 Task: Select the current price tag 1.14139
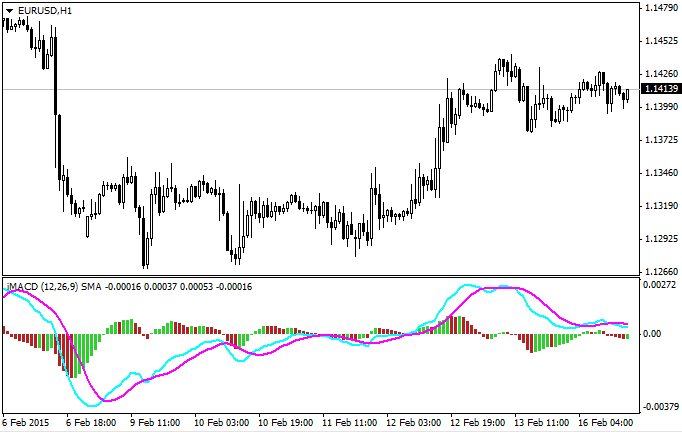point(658,90)
